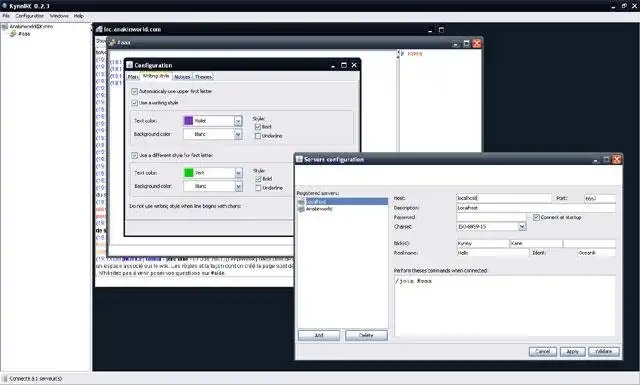Click the KynnIRC application icon in the title bar

(x=4, y=6)
